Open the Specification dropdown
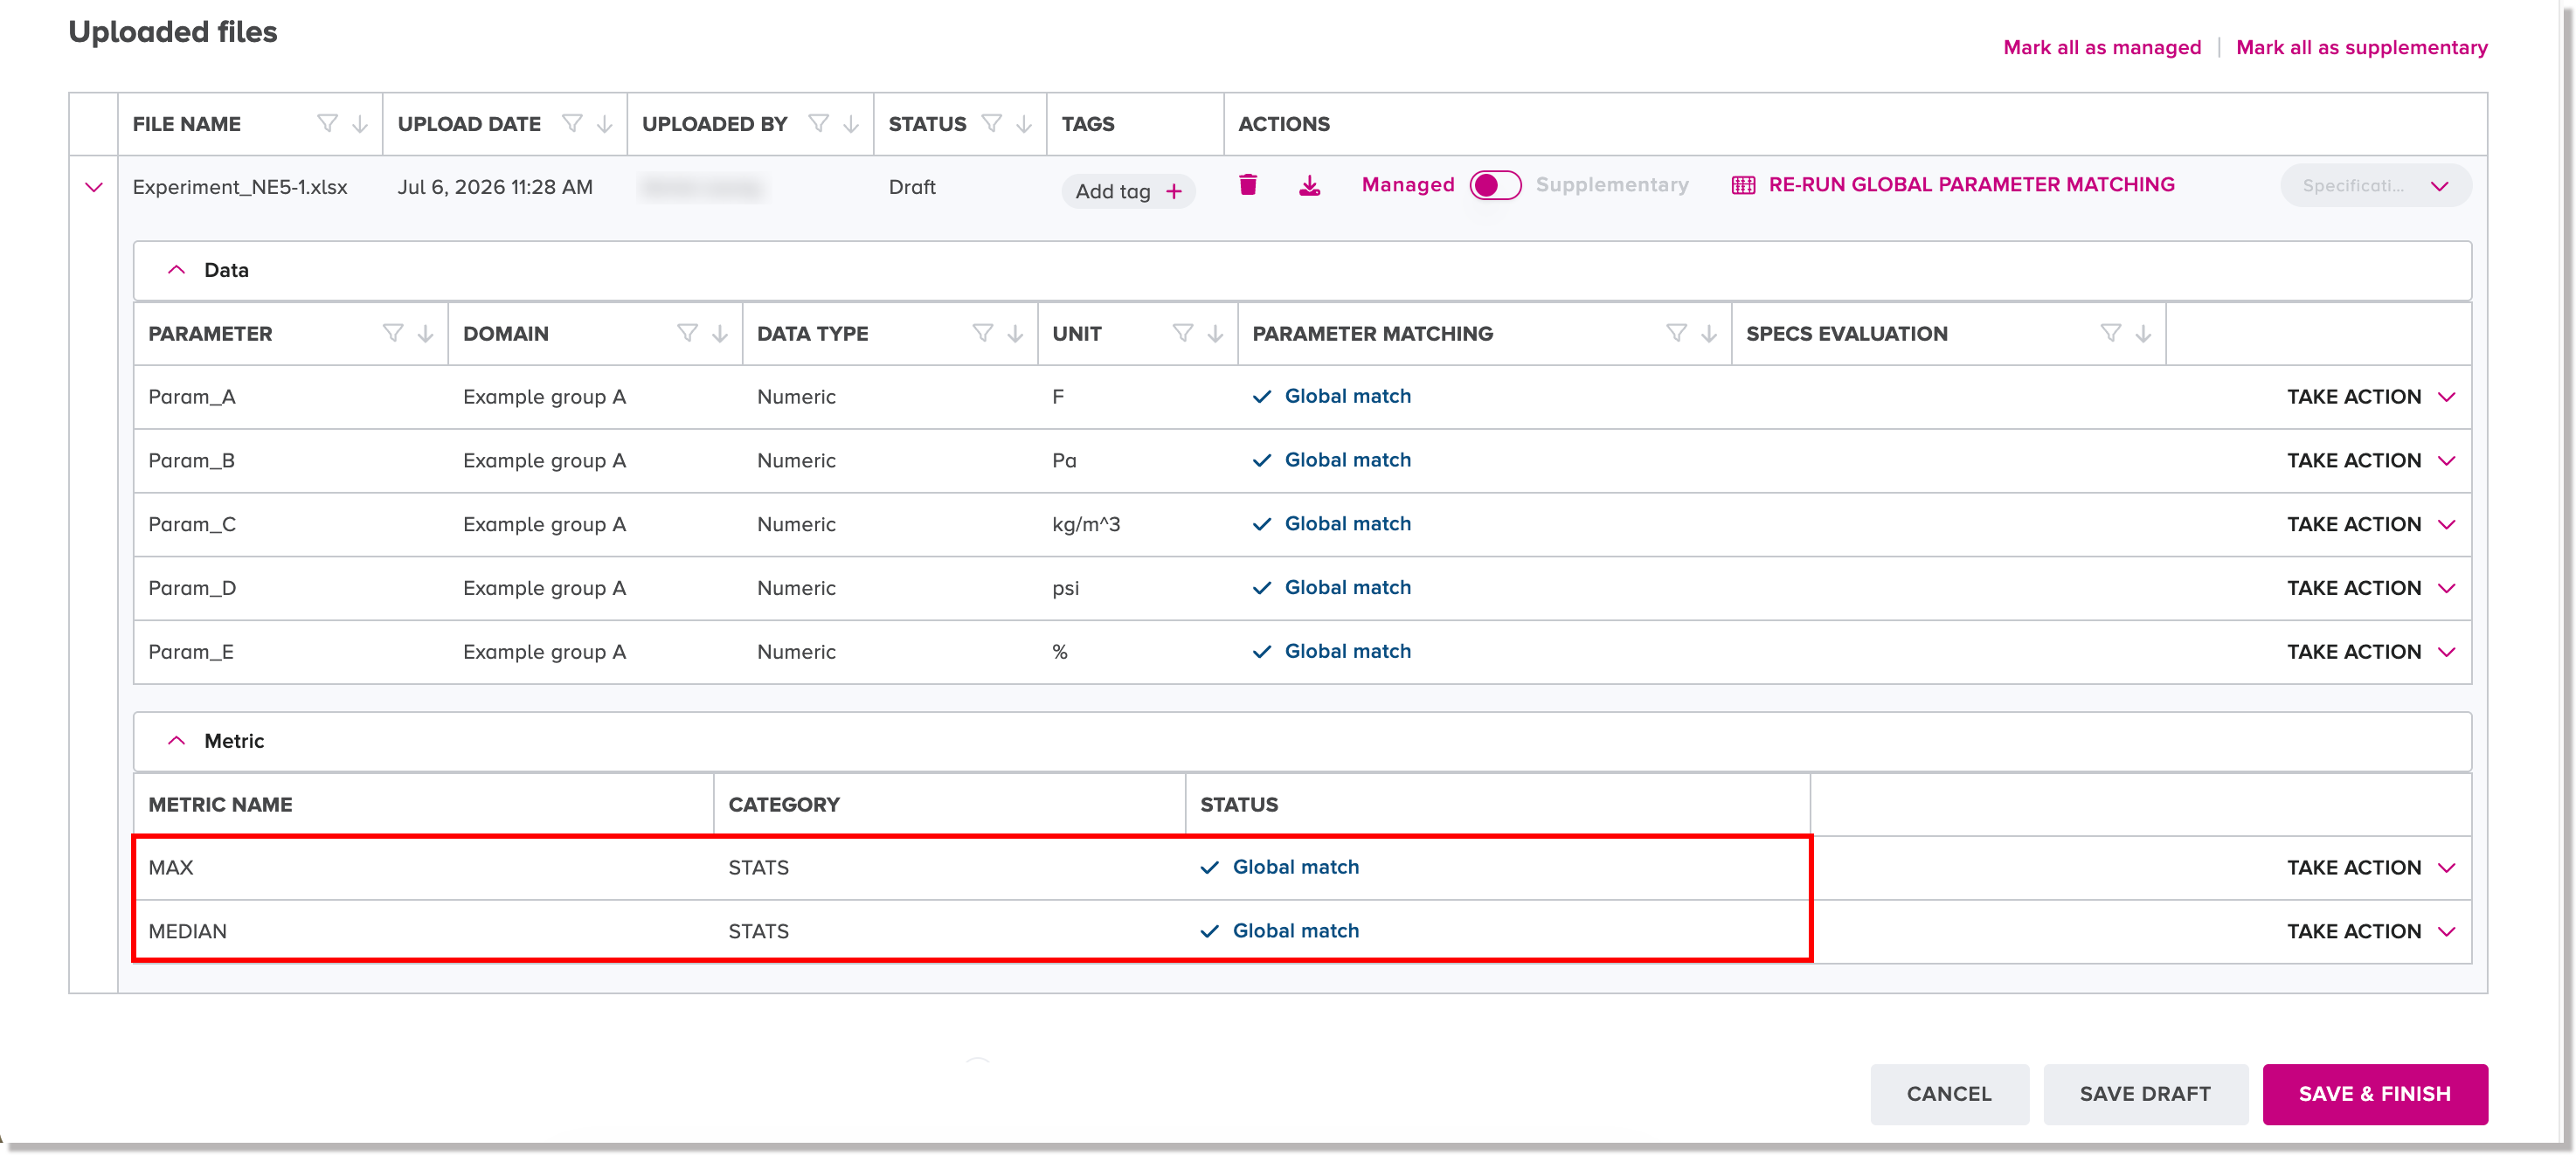This screenshot has height=1155, width=2576. coord(2376,186)
